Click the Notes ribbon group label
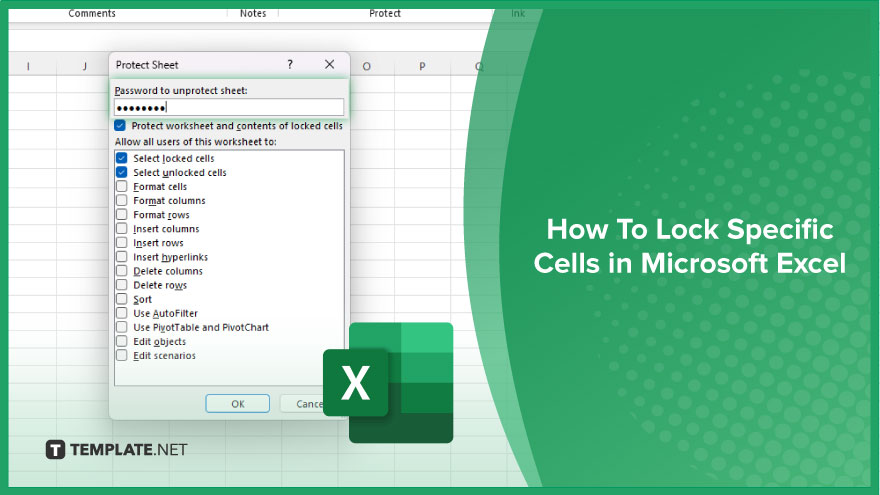 [253, 13]
